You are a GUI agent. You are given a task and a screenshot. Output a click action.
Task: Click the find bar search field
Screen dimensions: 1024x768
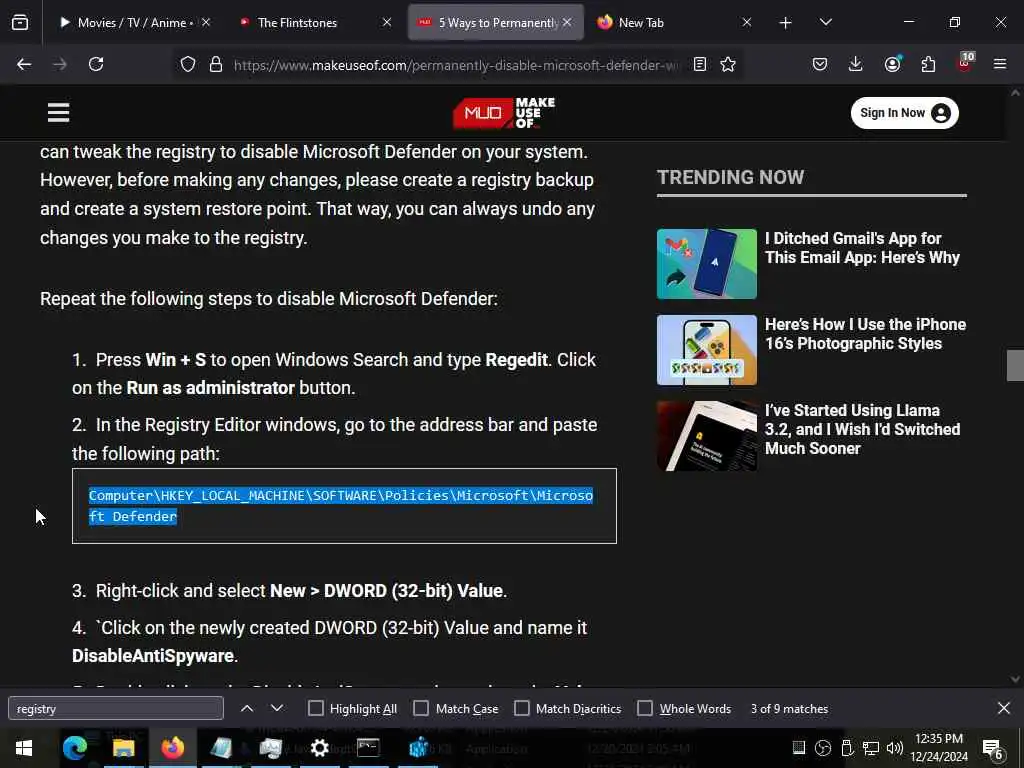click(x=116, y=708)
